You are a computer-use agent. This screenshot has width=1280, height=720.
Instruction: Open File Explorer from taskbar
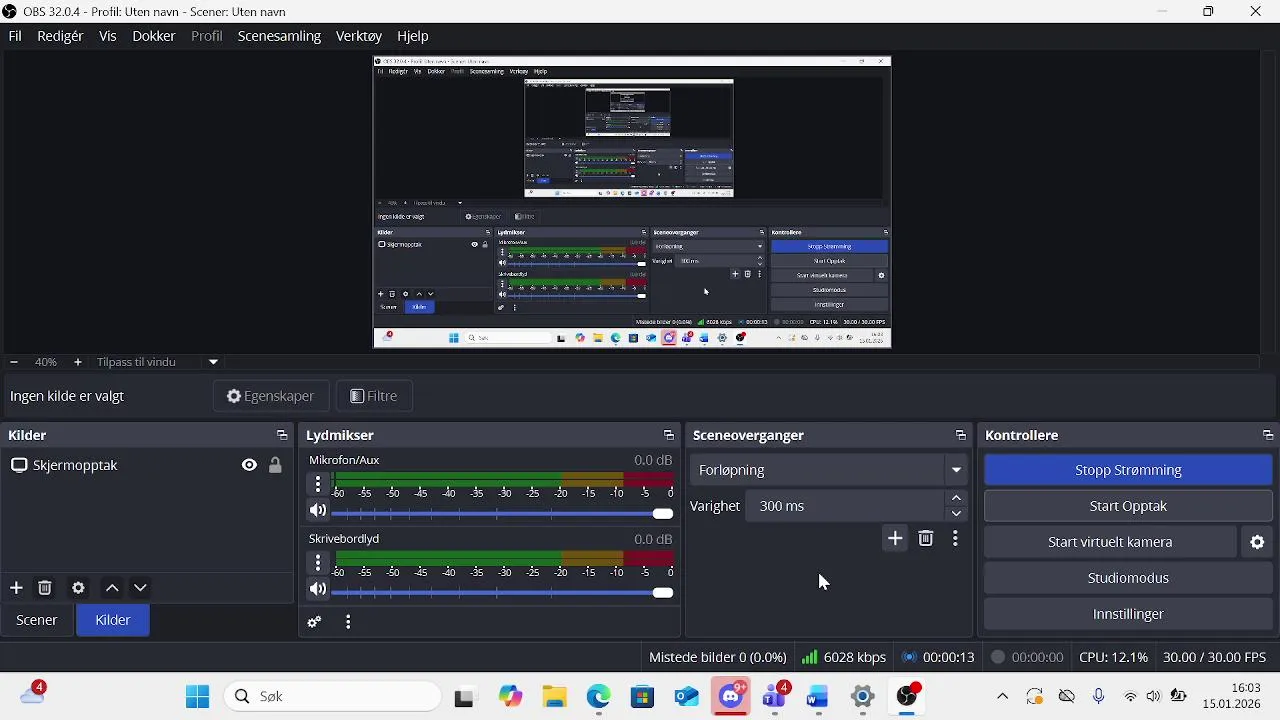[555, 697]
